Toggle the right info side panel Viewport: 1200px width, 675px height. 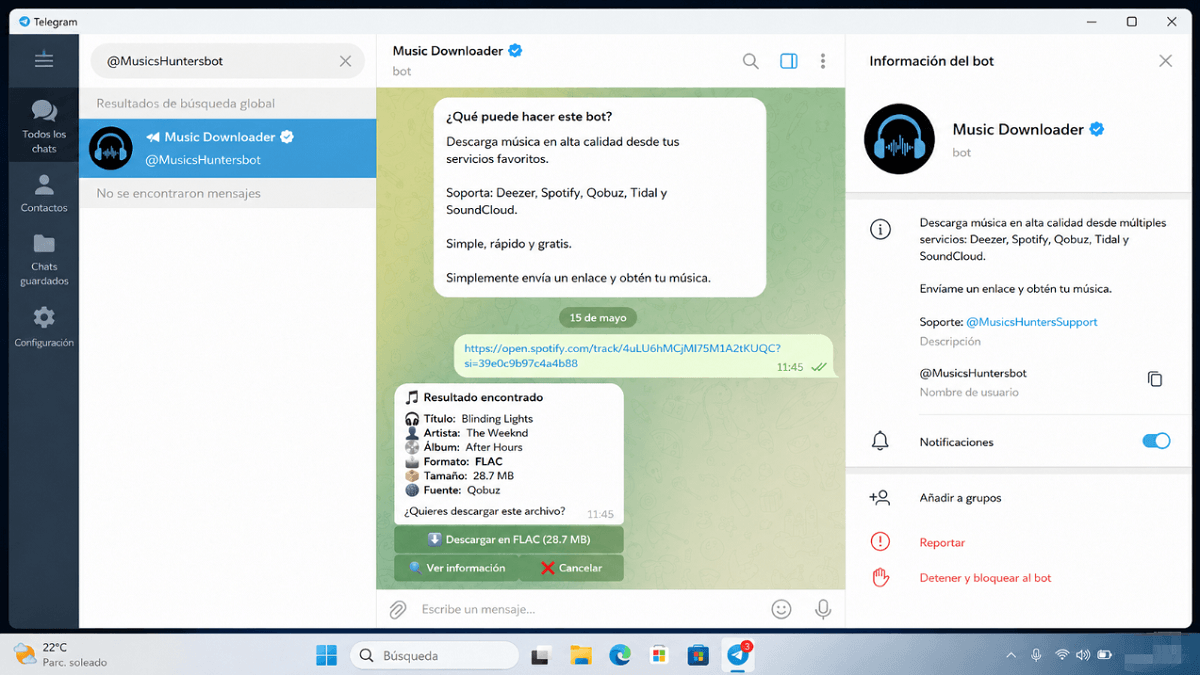tap(789, 61)
